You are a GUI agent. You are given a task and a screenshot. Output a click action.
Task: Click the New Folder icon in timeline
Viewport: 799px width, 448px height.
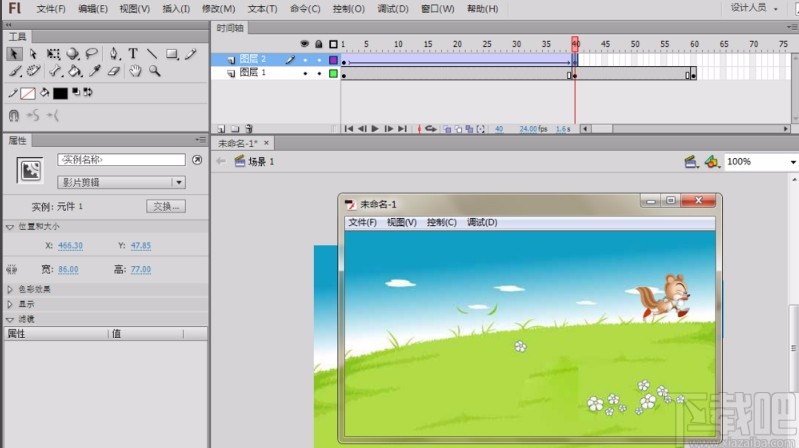[235, 129]
